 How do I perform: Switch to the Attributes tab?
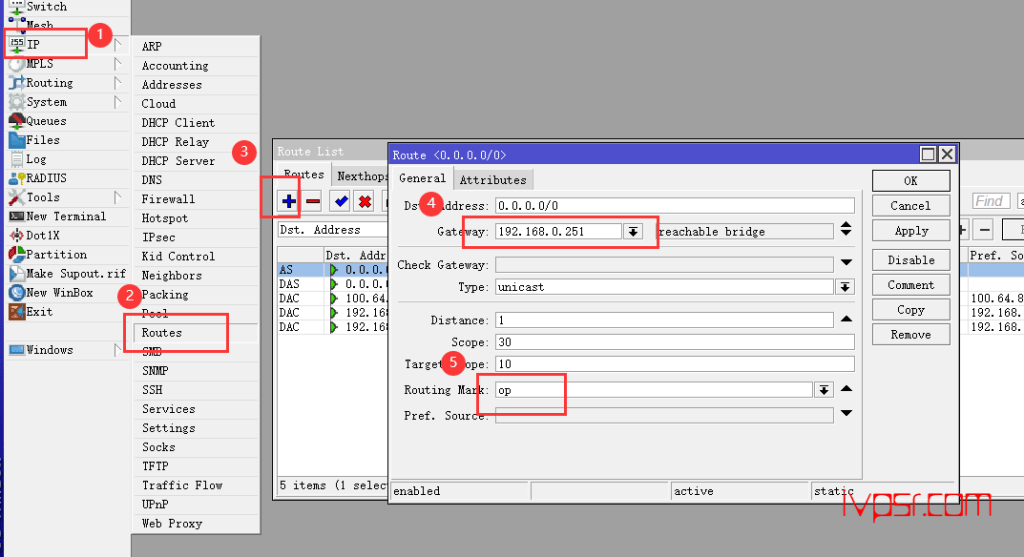click(x=492, y=180)
